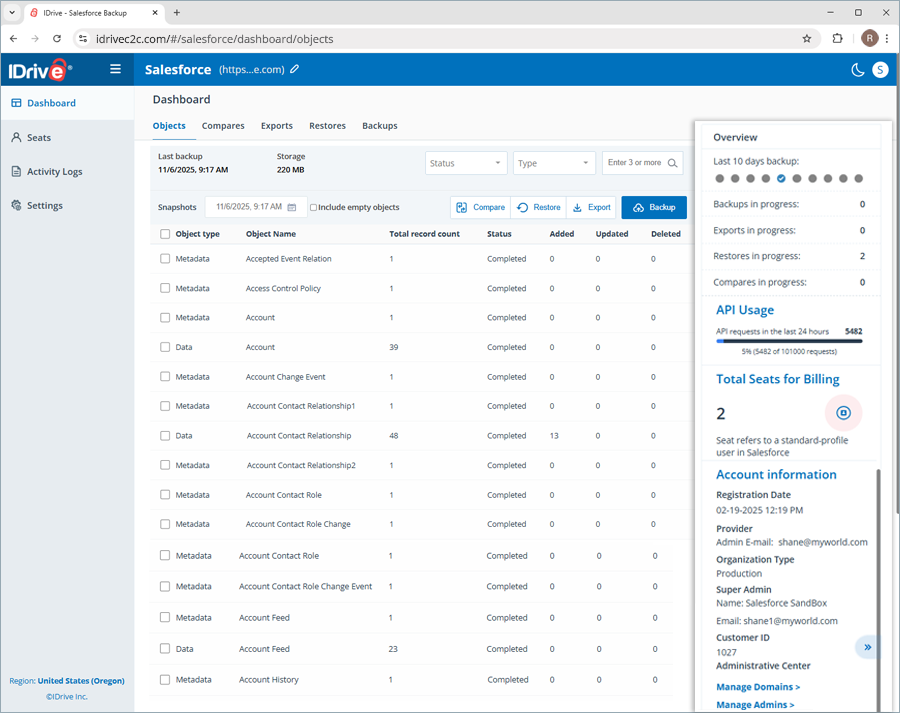This screenshot has height=713, width=900.
Task: Open the Manage Domains link
Action: point(758,687)
